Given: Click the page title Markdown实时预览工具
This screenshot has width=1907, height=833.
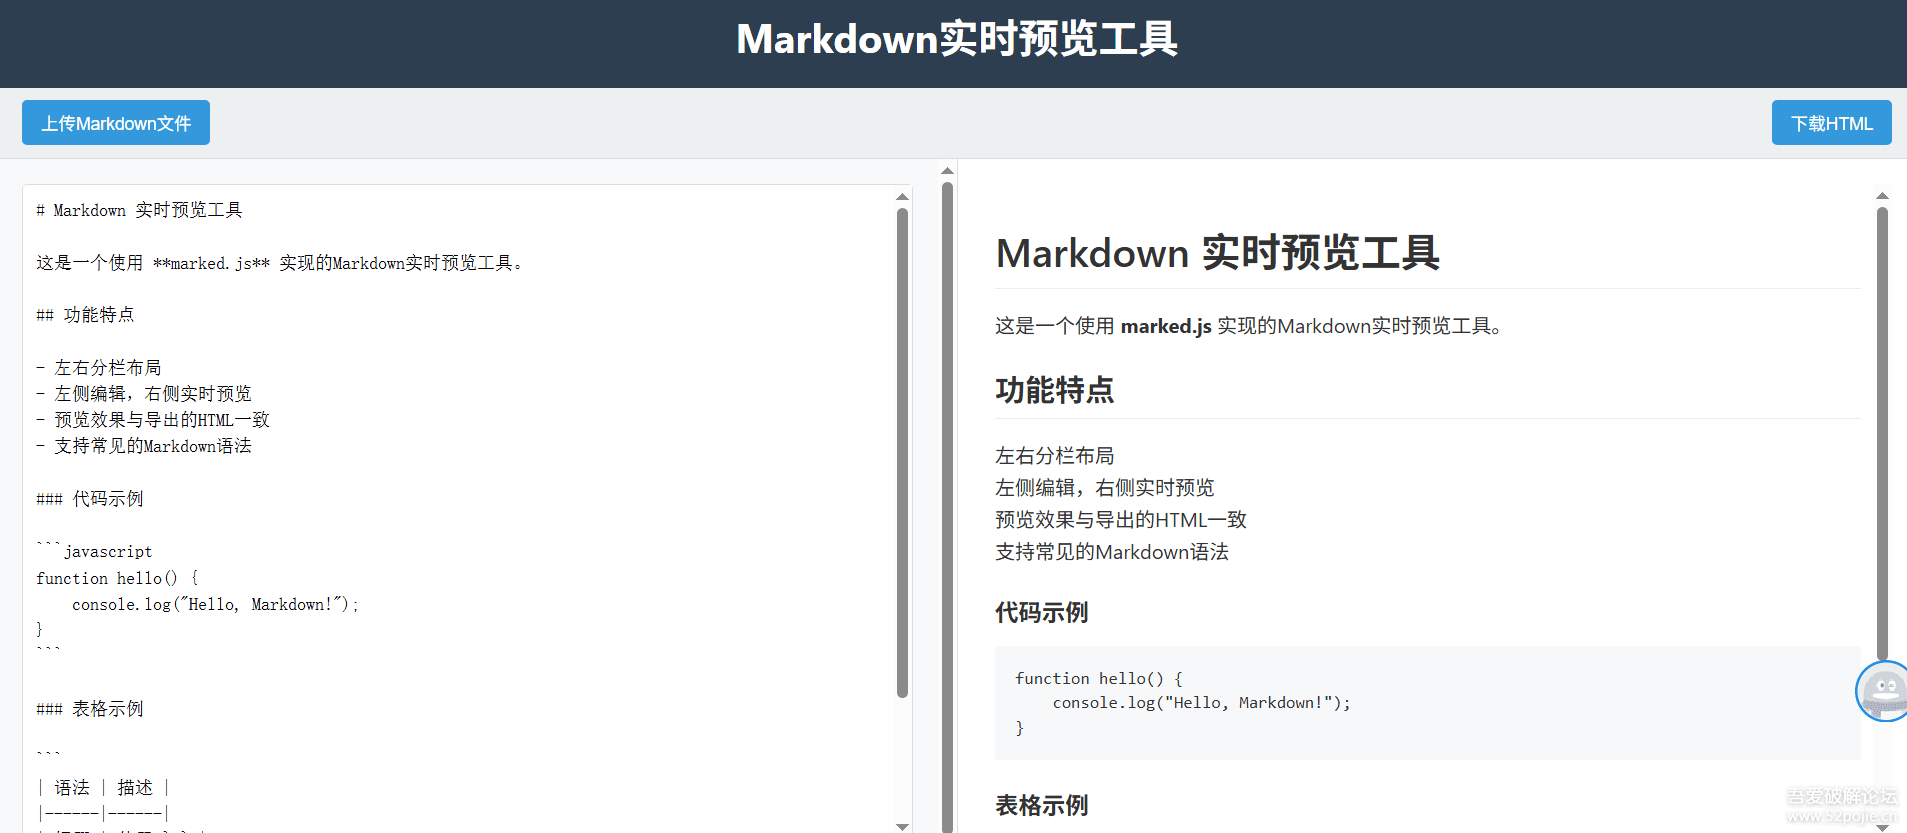Looking at the screenshot, I should (957, 39).
